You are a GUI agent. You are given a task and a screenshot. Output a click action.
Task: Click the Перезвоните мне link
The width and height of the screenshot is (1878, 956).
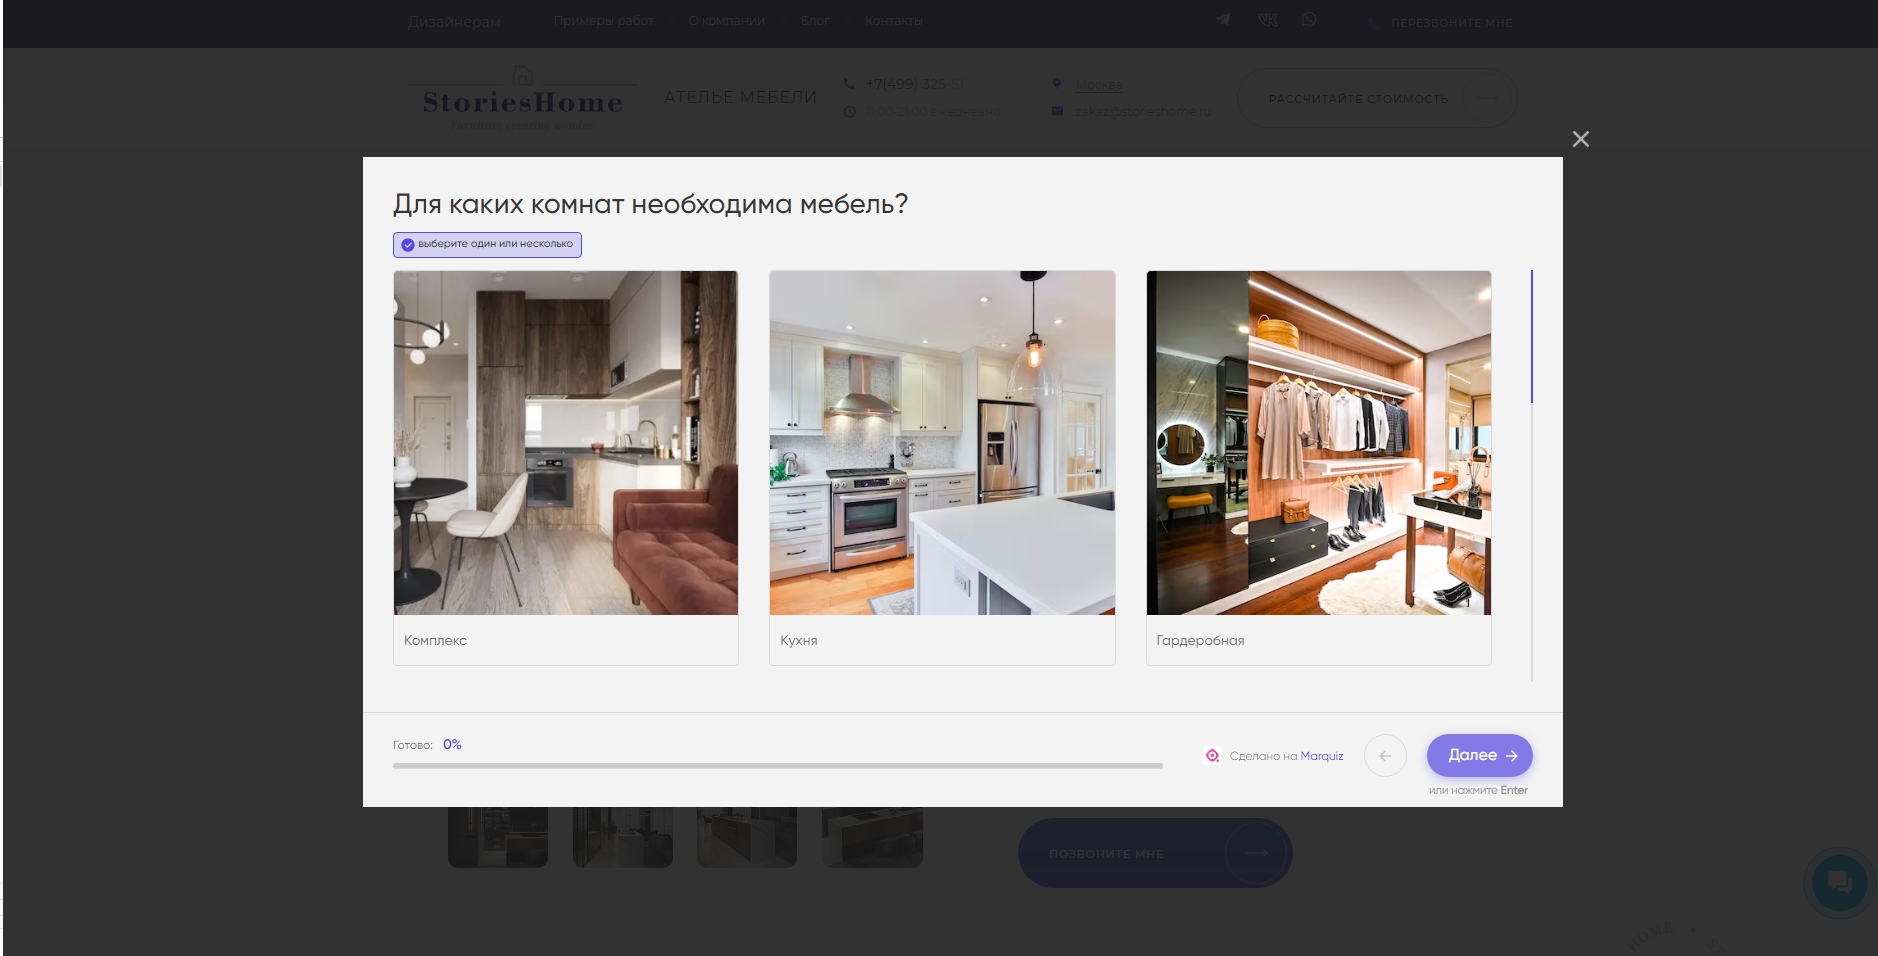pos(1451,23)
